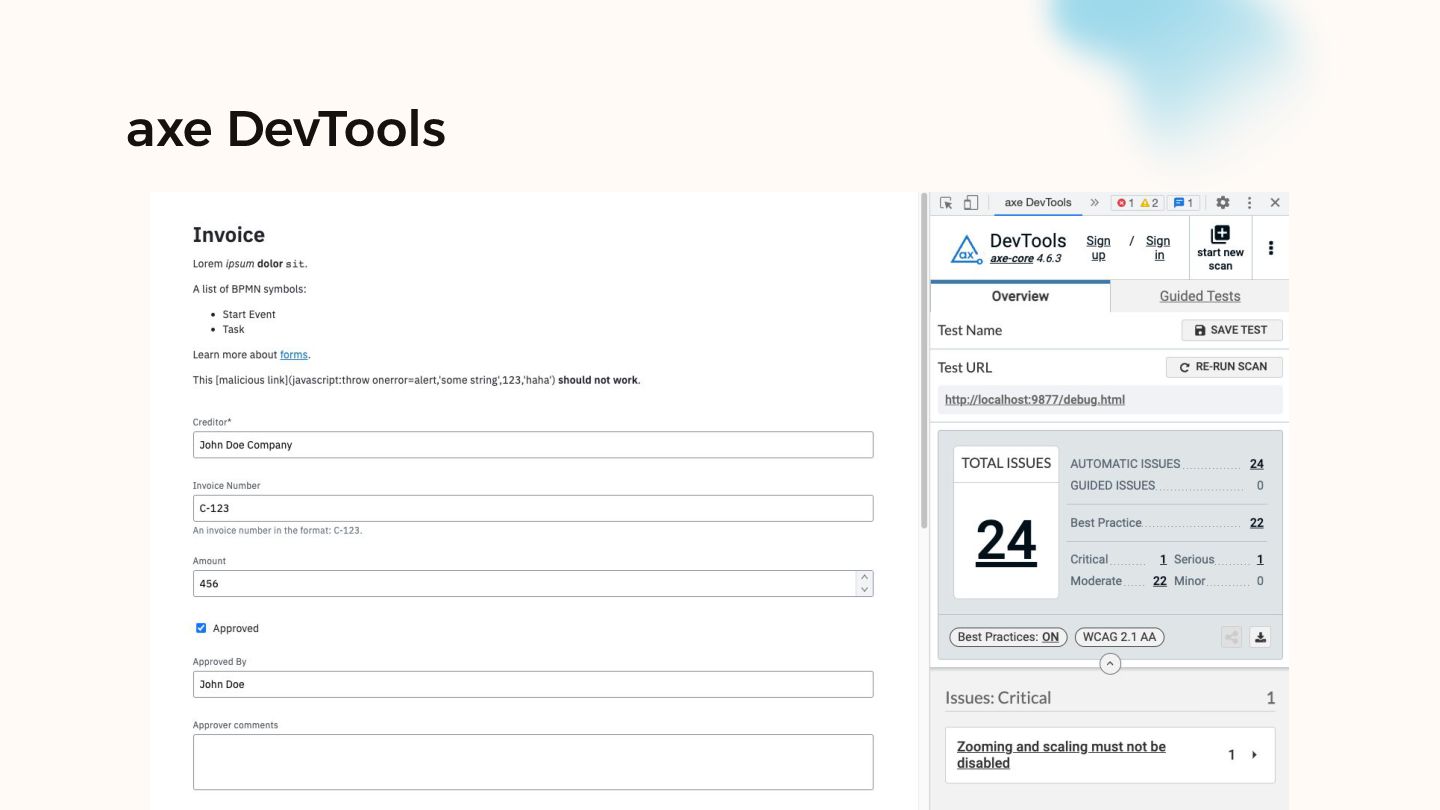Click the share results icon
Screen dimensions: 1440x810
click(1231, 637)
